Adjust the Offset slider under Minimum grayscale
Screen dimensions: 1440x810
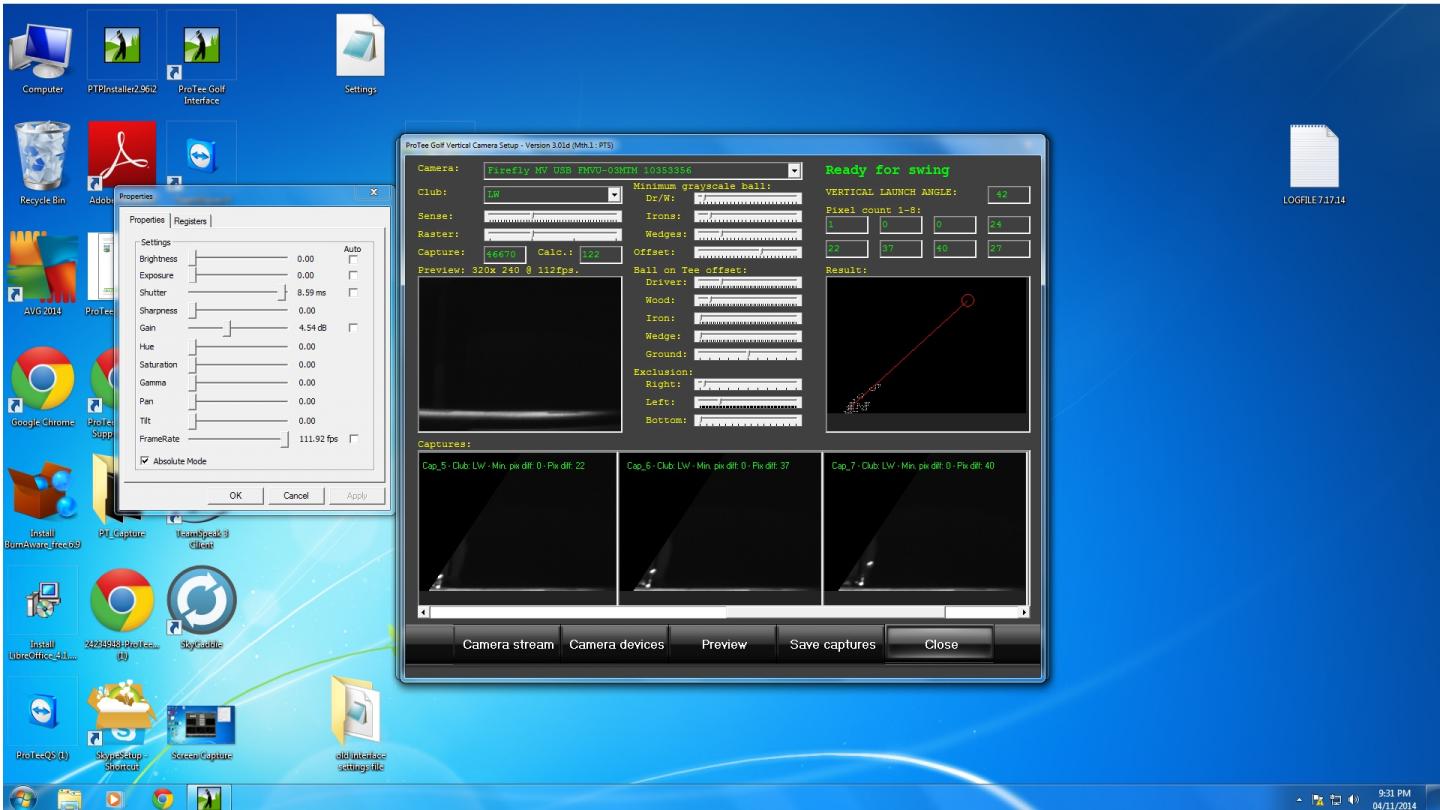coord(748,252)
